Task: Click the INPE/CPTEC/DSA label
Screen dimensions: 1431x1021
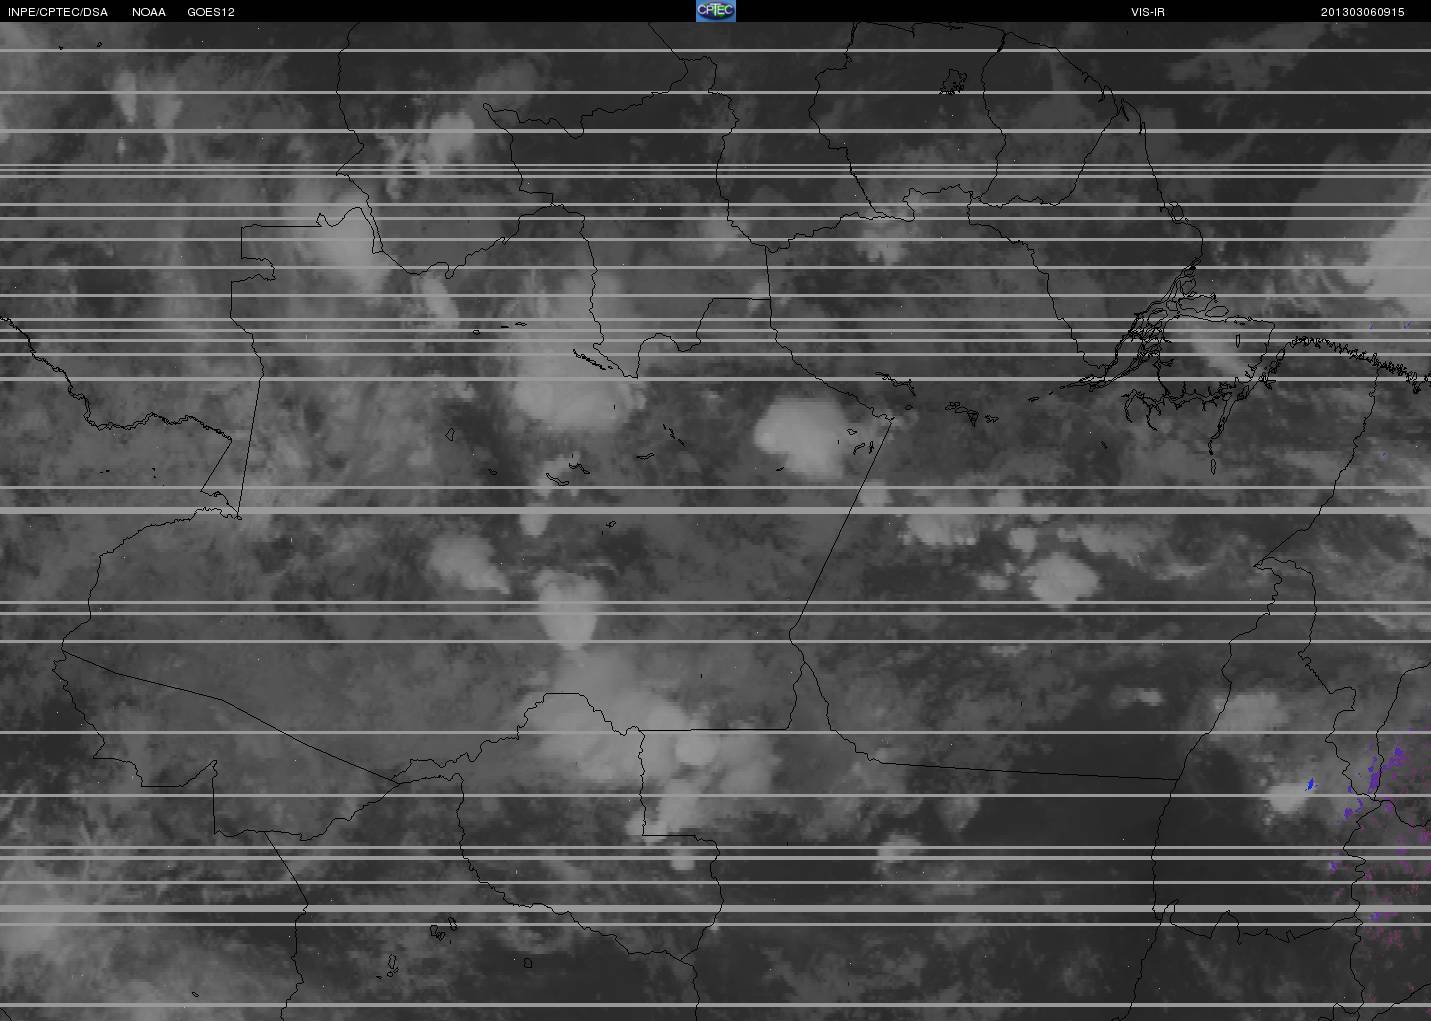Action: (x=57, y=12)
